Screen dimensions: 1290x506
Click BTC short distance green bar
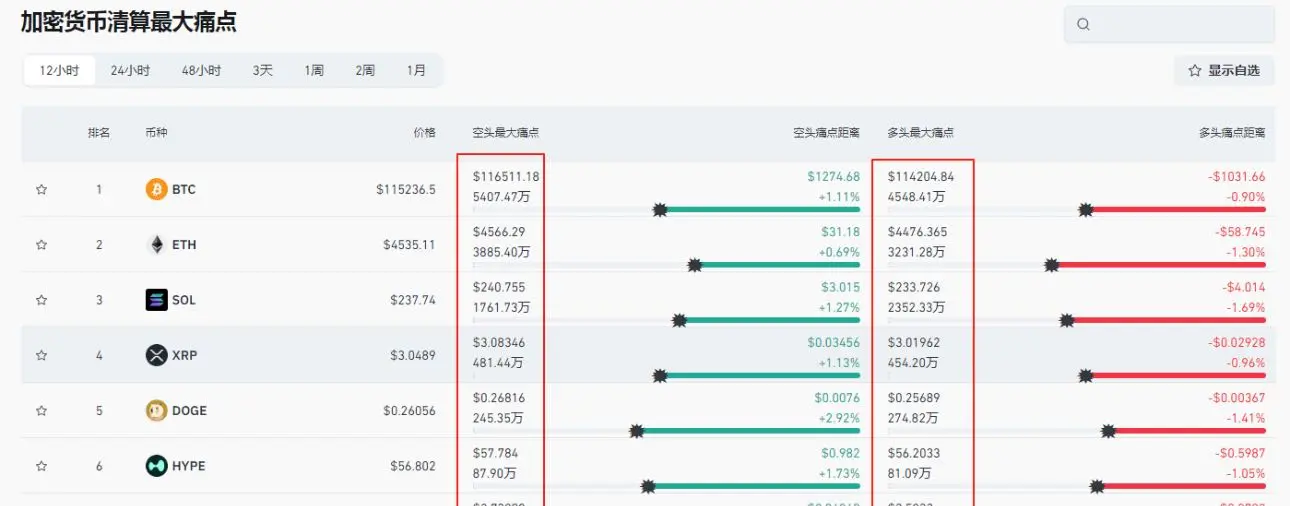[760, 210]
